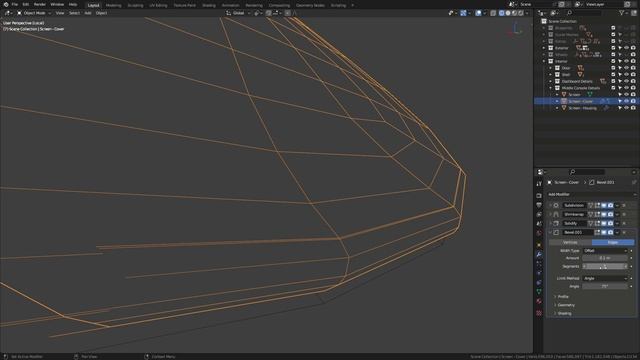The image size is (640, 360).
Task: Click the properties panel search field
Action: point(587,172)
